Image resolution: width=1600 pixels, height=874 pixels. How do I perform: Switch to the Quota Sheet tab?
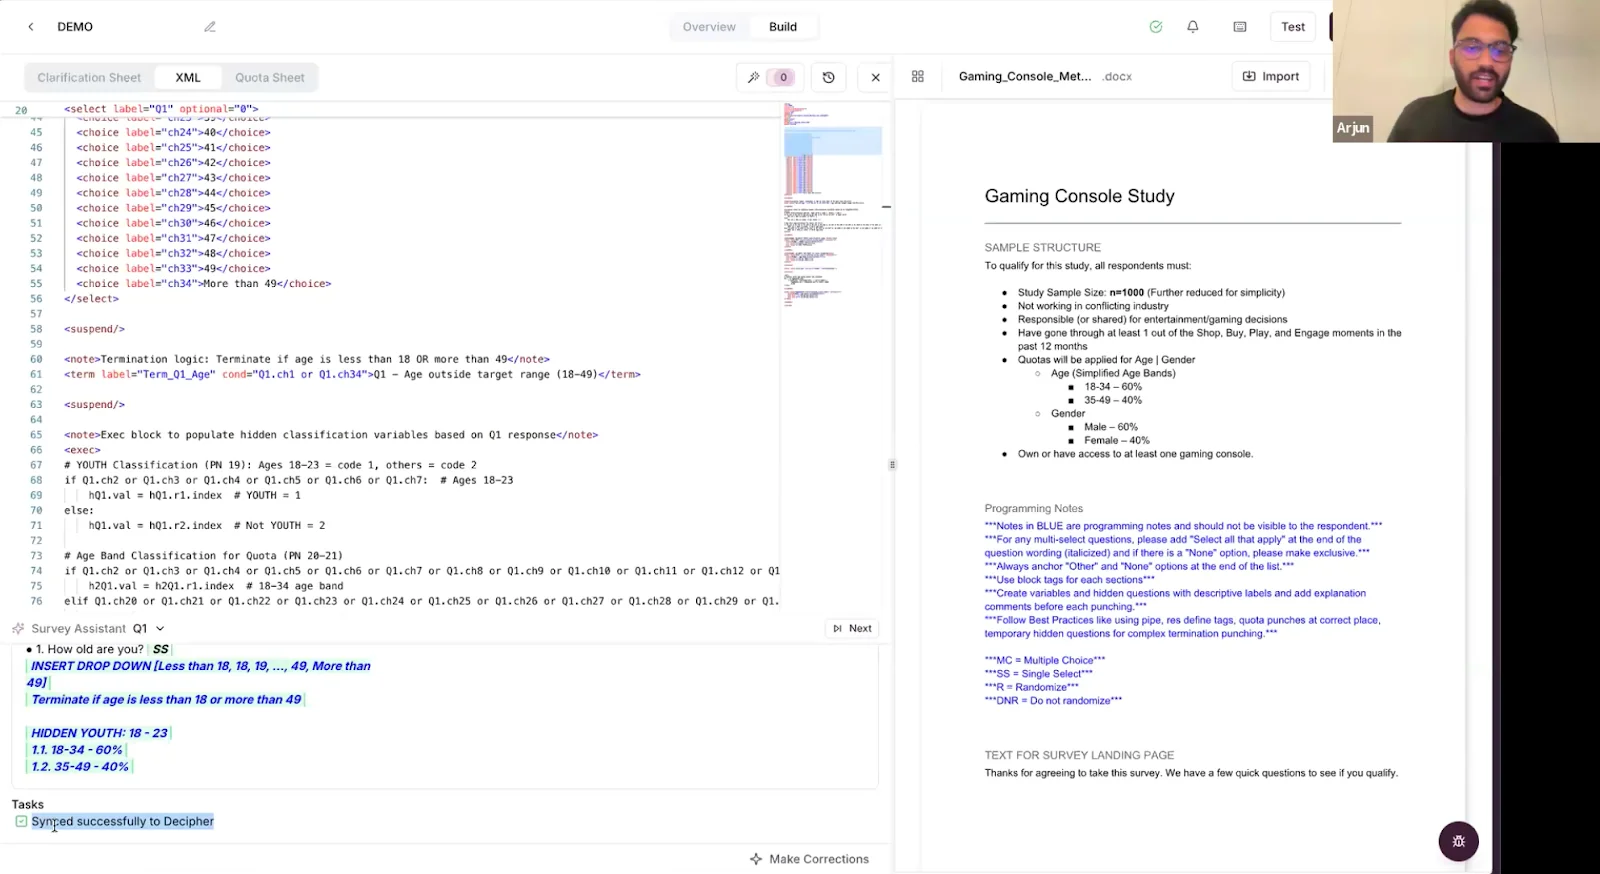click(270, 77)
